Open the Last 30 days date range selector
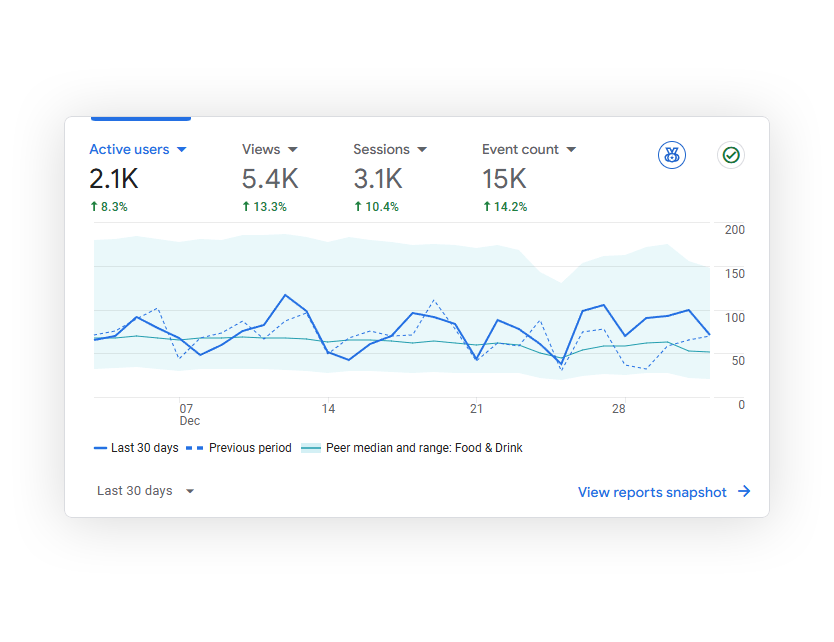This screenshot has width=834, height=642. point(145,491)
